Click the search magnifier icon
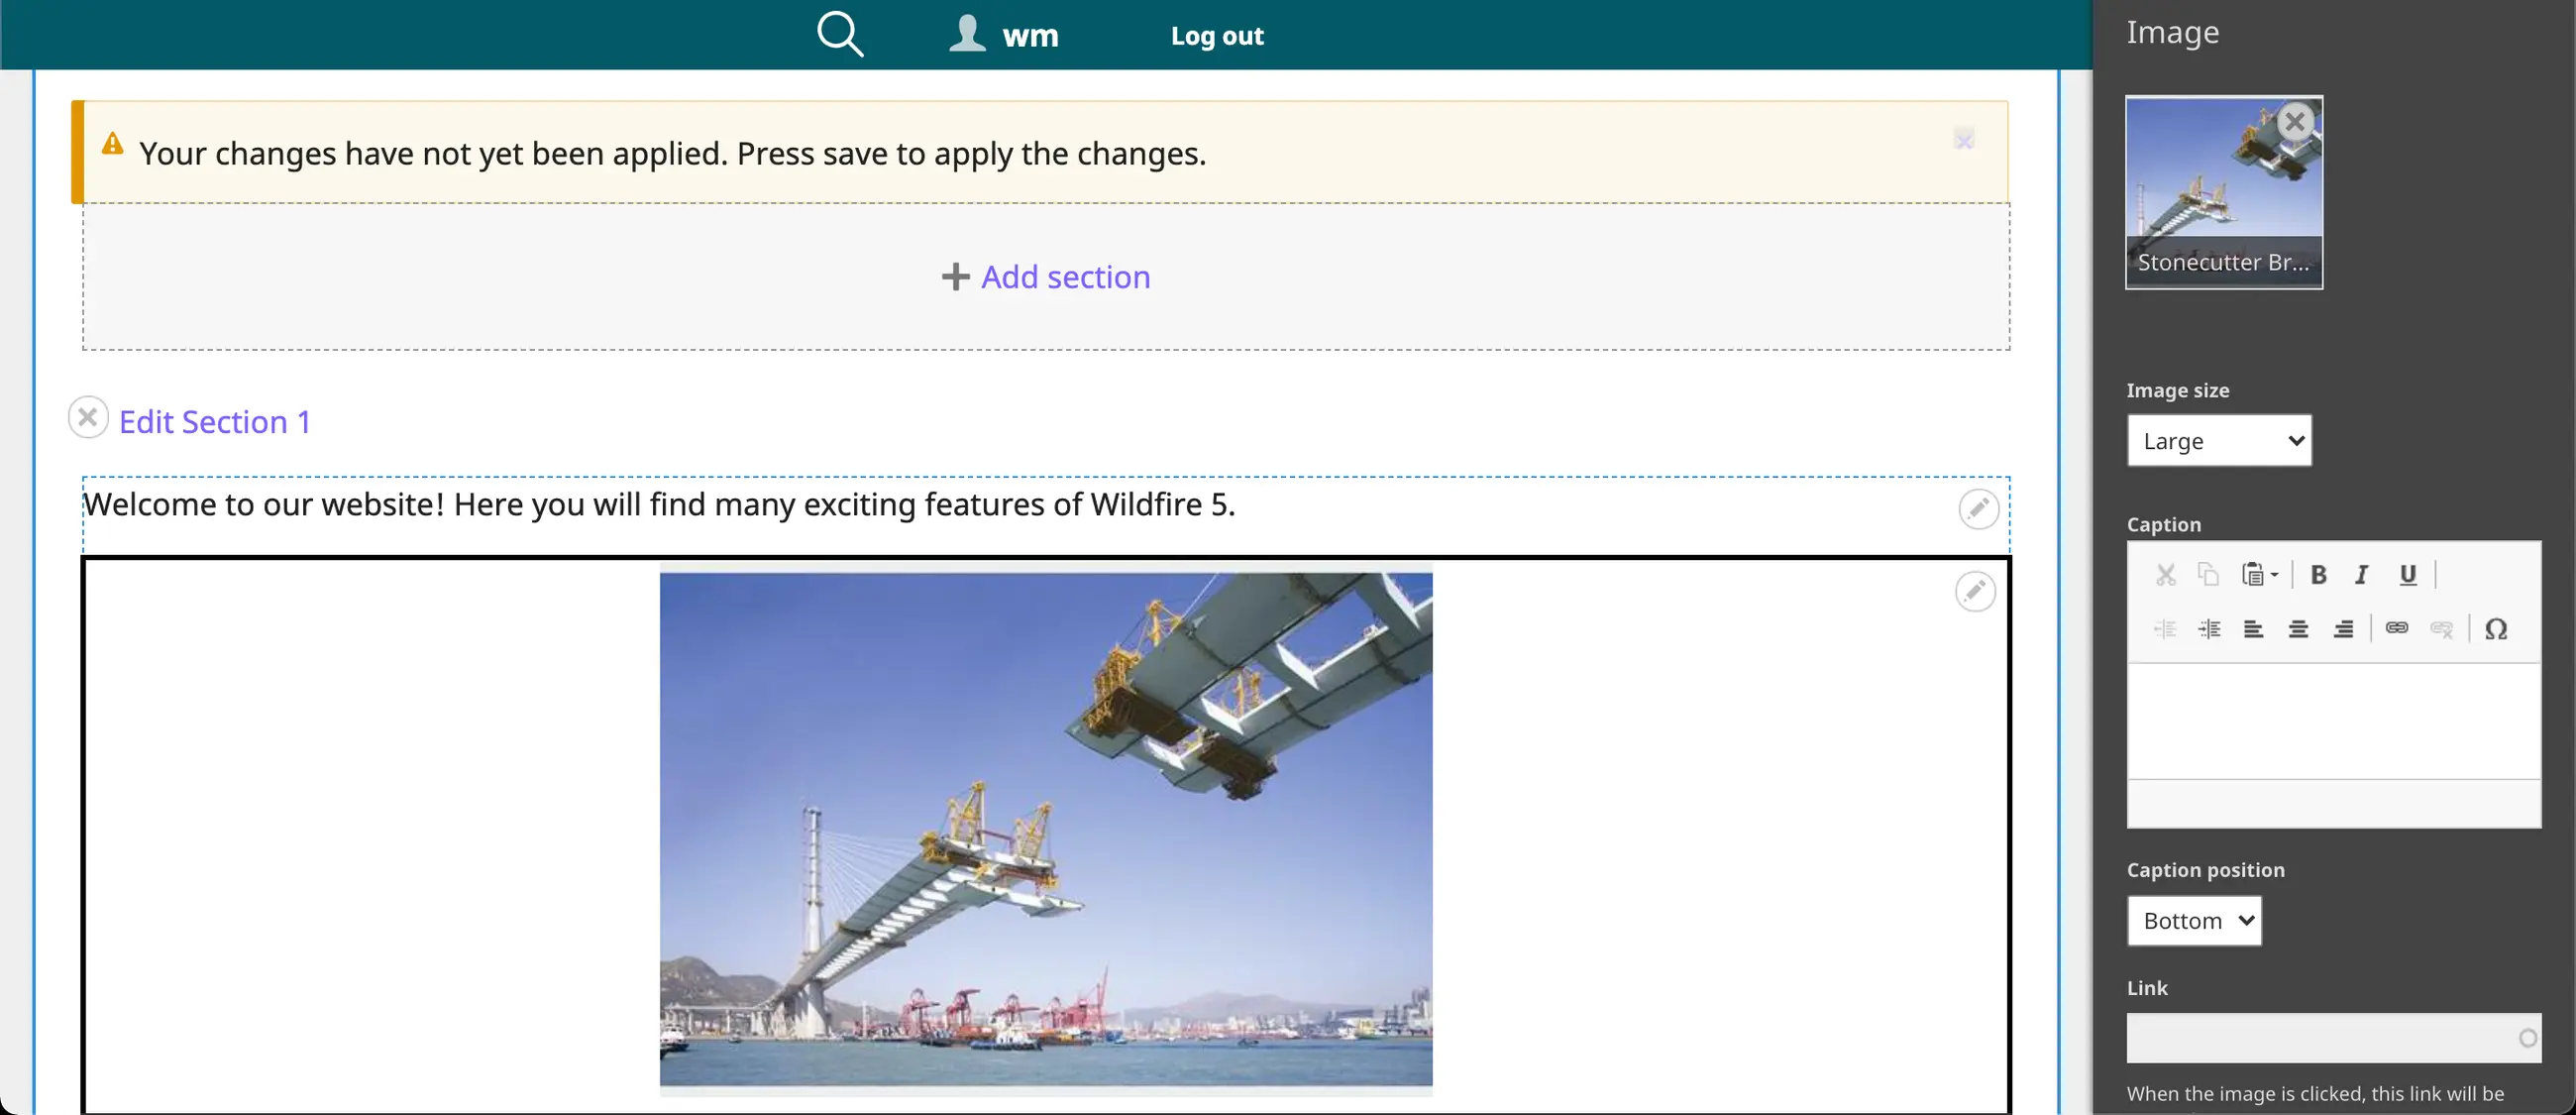 pos(839,34)
